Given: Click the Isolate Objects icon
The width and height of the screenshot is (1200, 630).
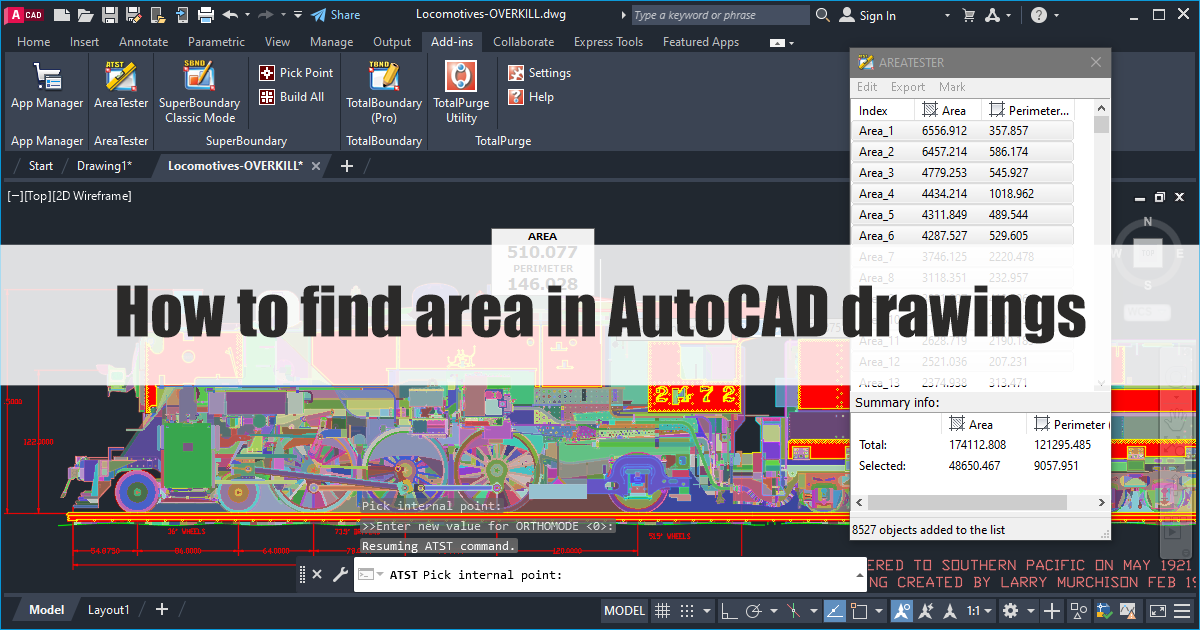Looking at the screenshot, I should tap(1078, 610).
